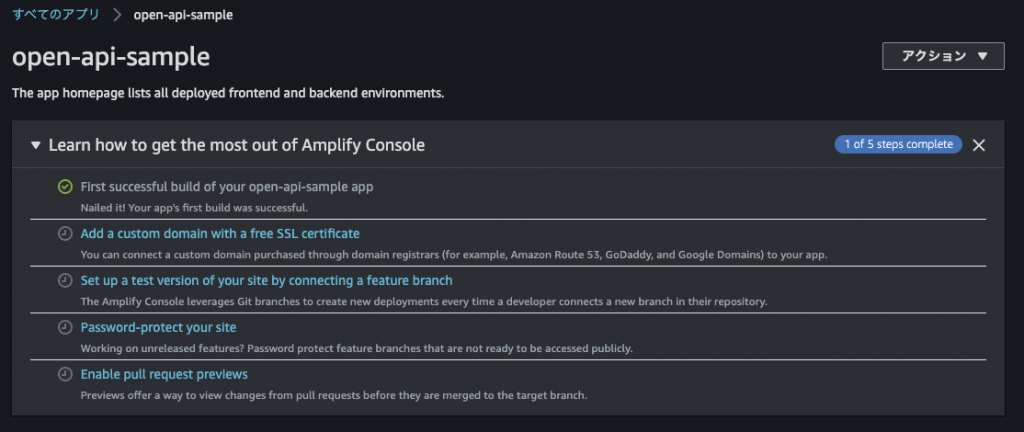Open Enable pull request previews link
Screen dimensions: 1024x432
[164, 375]
